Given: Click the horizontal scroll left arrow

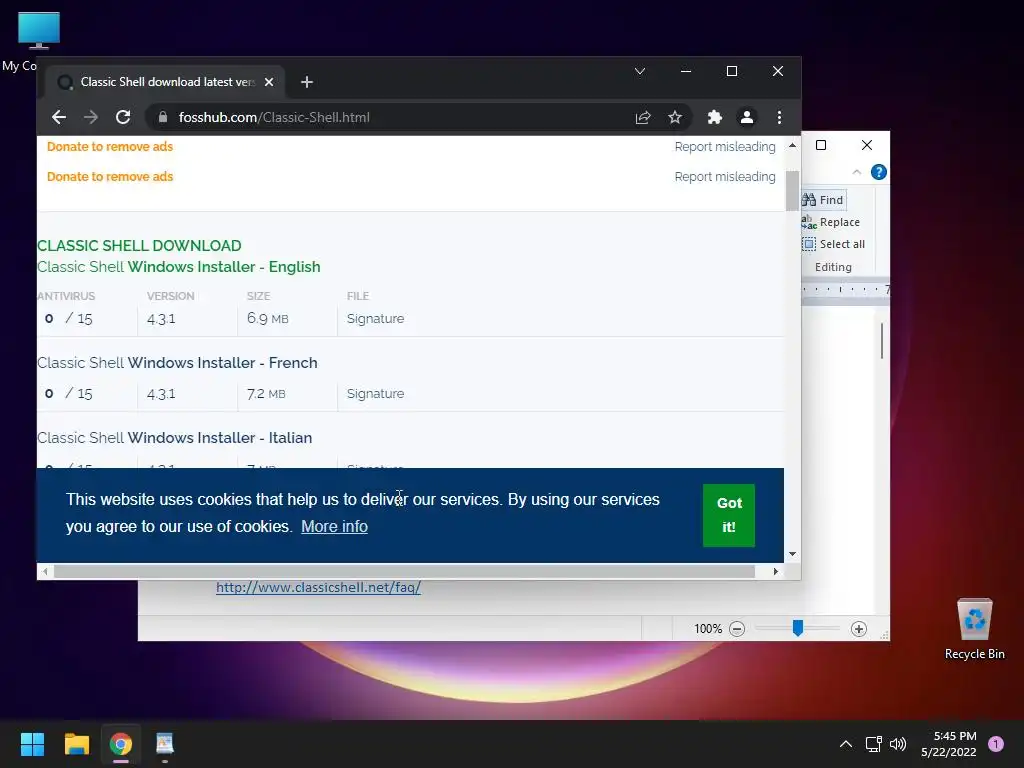Looking at the screenshot, I should pos(44,571).
